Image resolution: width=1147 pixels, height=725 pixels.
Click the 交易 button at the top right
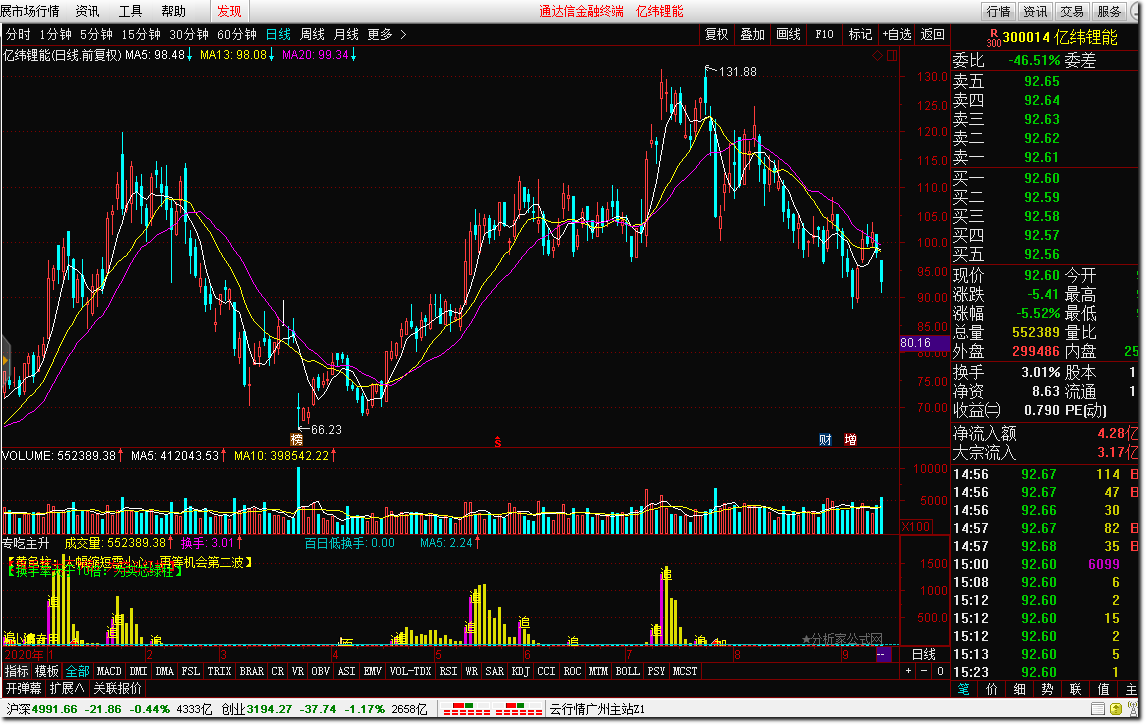pos(1072,11)
